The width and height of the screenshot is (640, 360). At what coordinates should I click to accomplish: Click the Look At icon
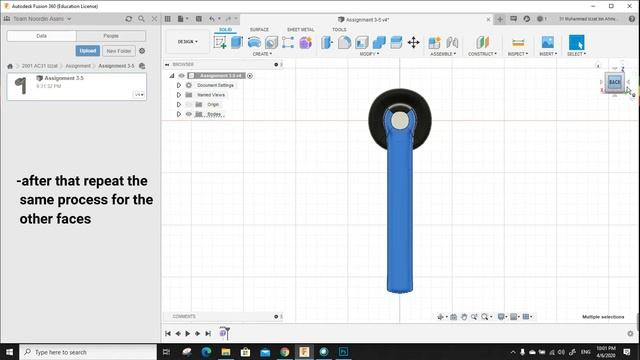coord(453,317)
